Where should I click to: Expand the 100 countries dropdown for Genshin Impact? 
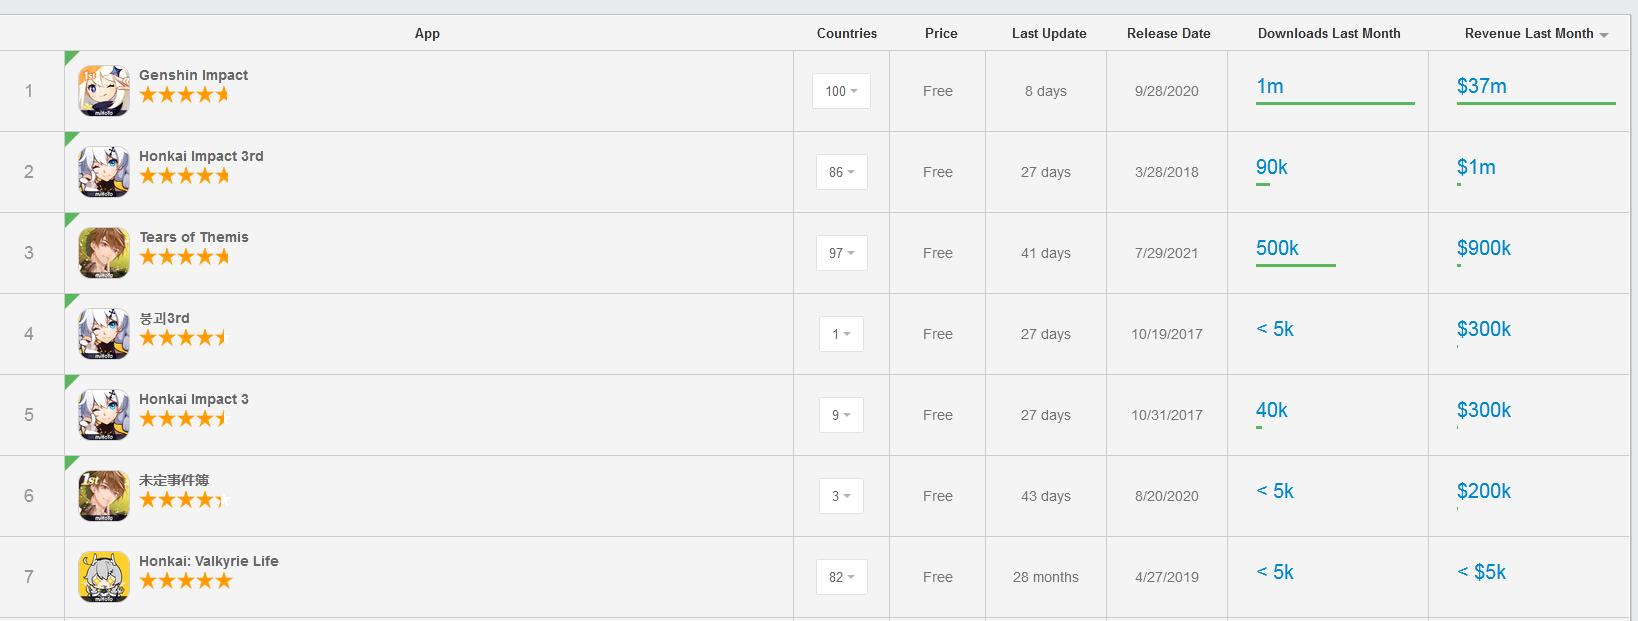coord(841,91)
